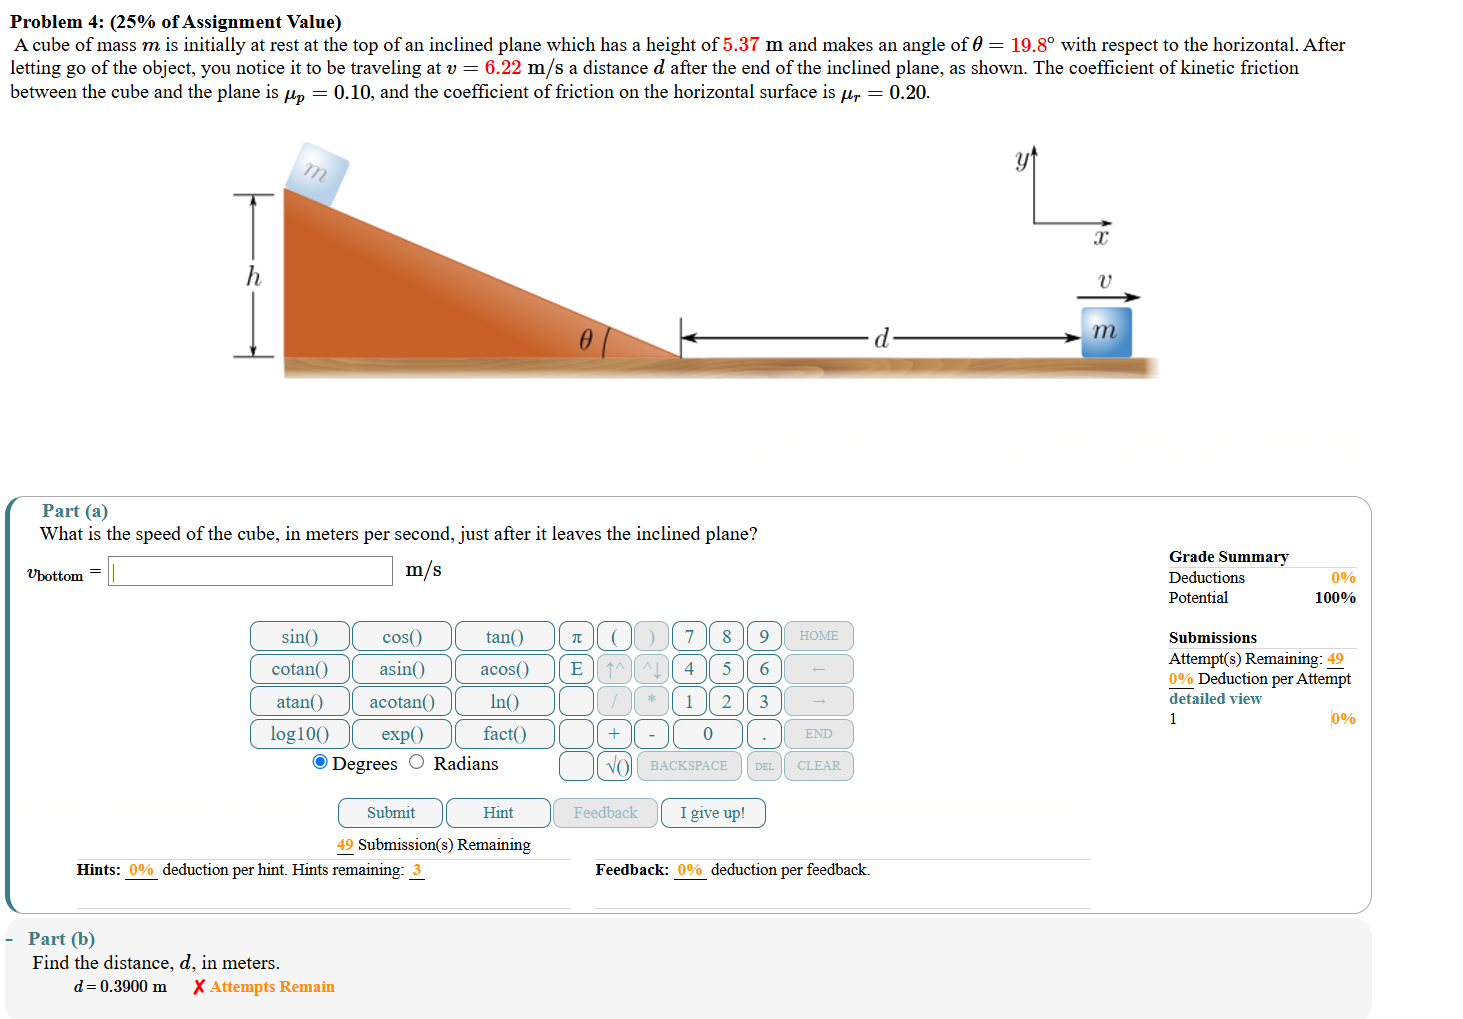Click the I give up! button
This screenshot has height=1019, width=1463.
pyautogui.click(x=713, y=813)
